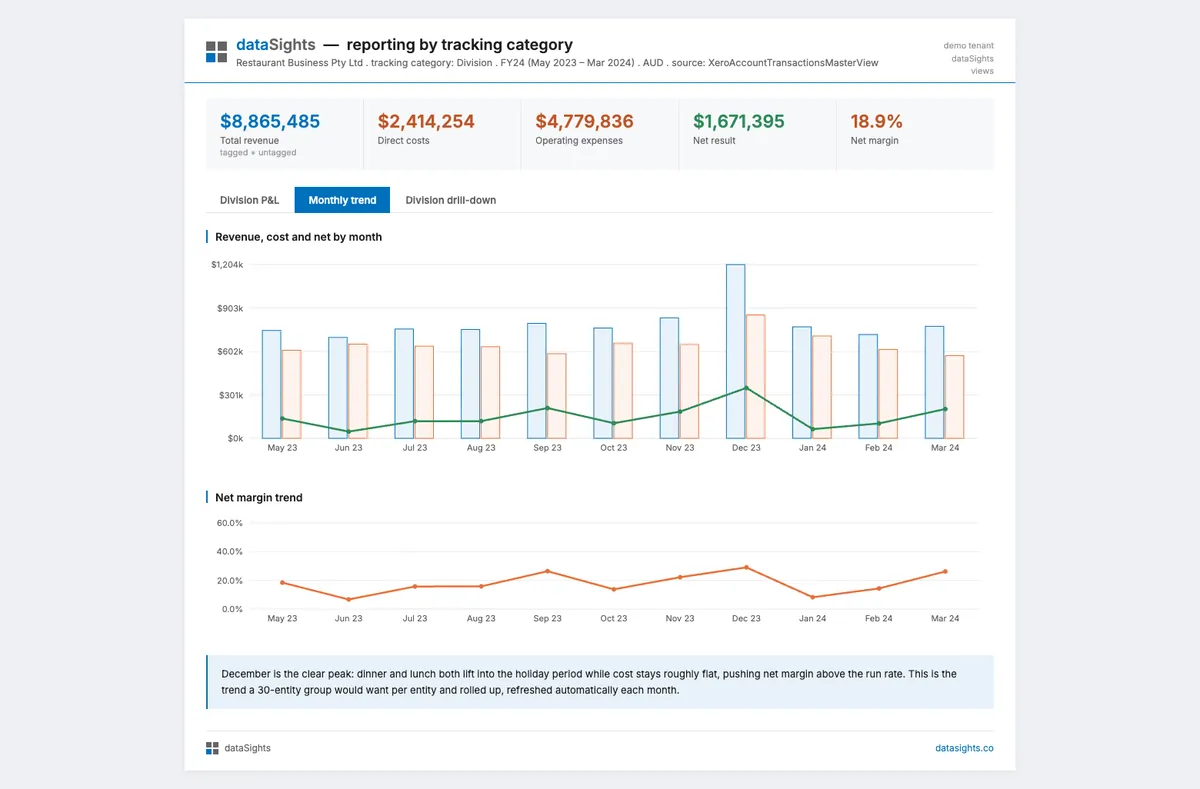Screen dimensions: 1200x789
Task: Click the Total revenue $8,865,485 card
Action: [x=284, y=134]
